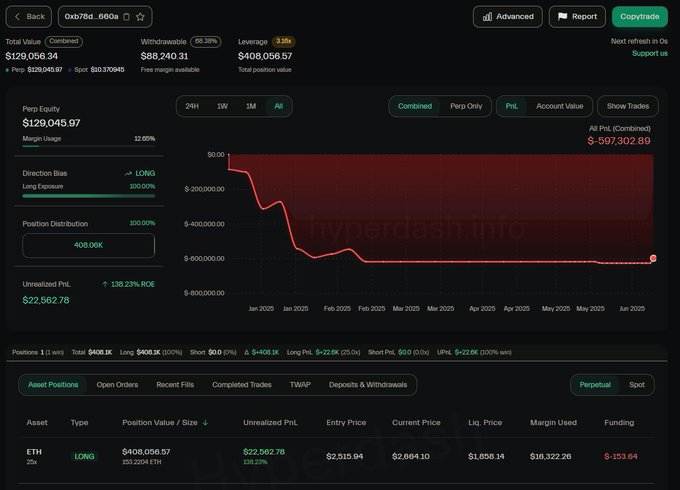
Task: Click the Liq. Price column header
Action: pos(485,422)
